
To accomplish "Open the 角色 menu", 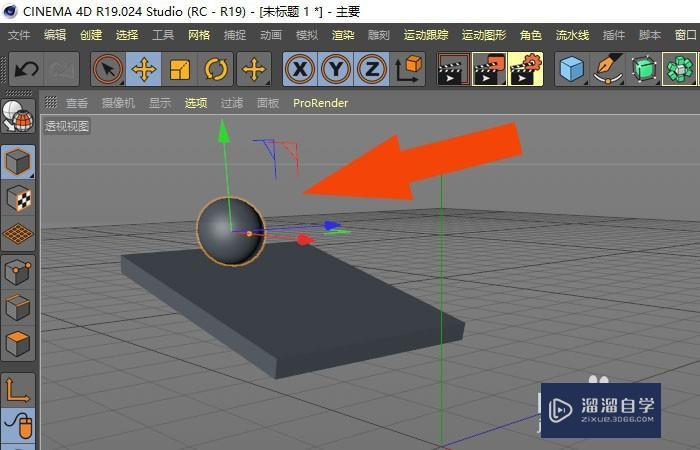I will [x=531, y=35].
